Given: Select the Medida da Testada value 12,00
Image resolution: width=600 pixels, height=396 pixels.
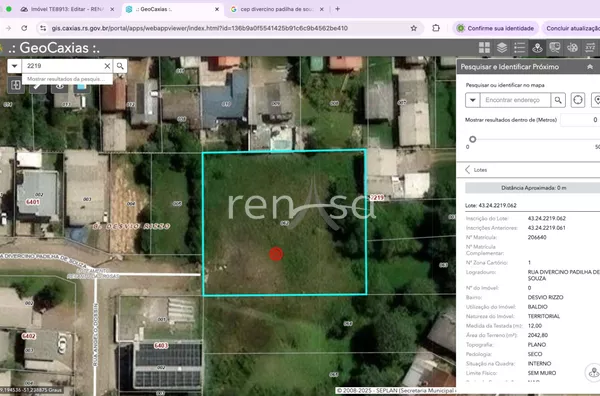Looking at the screenshot, I should [535, 326].
